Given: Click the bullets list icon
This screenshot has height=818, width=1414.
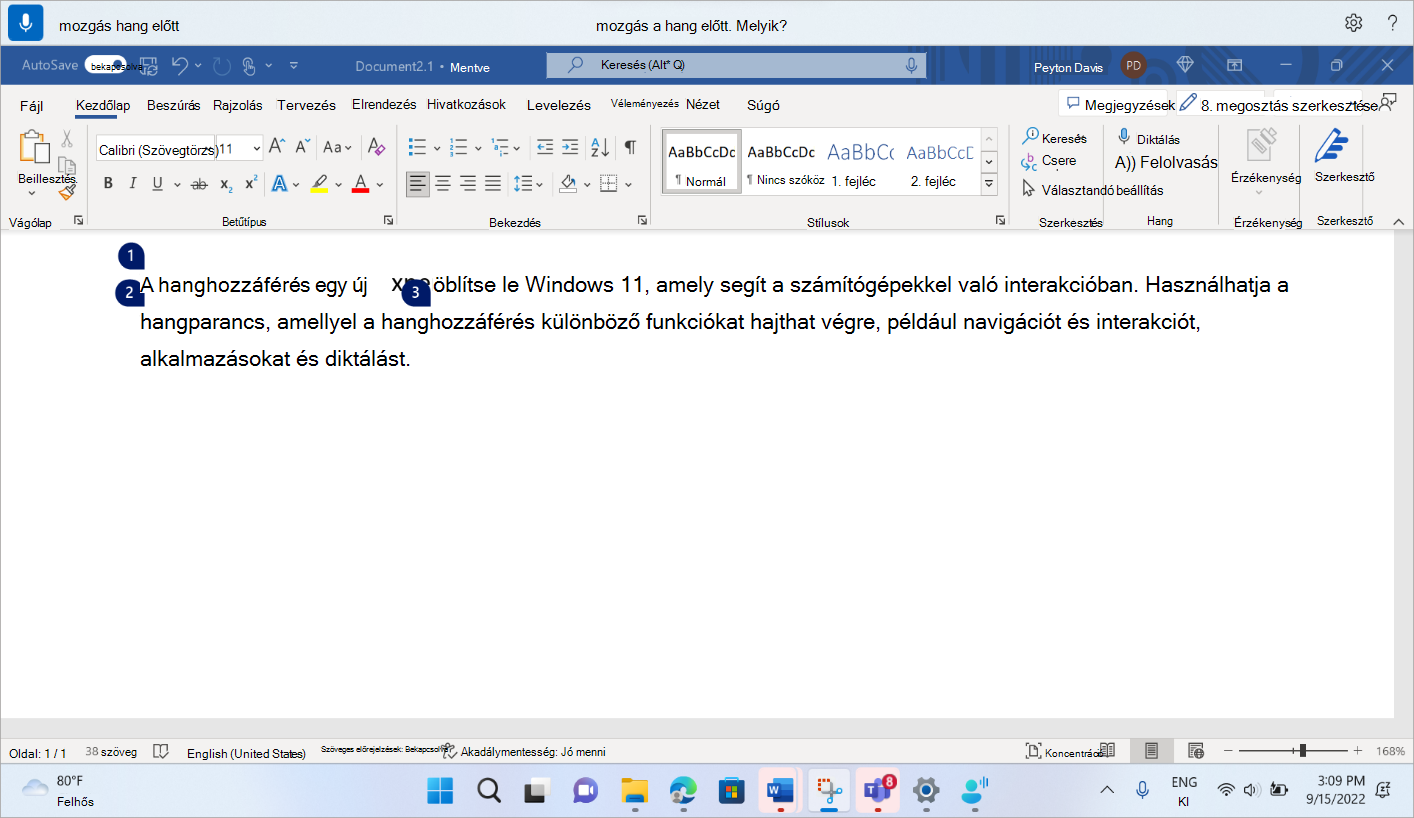Looking at the screenshot, I should point(418,147).
